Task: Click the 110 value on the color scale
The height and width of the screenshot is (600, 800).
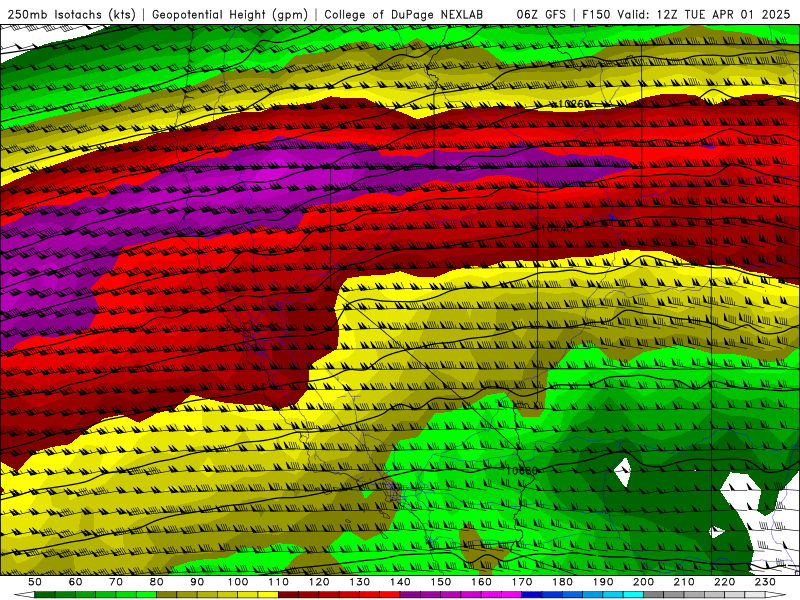Action: [x=279, y=582]
